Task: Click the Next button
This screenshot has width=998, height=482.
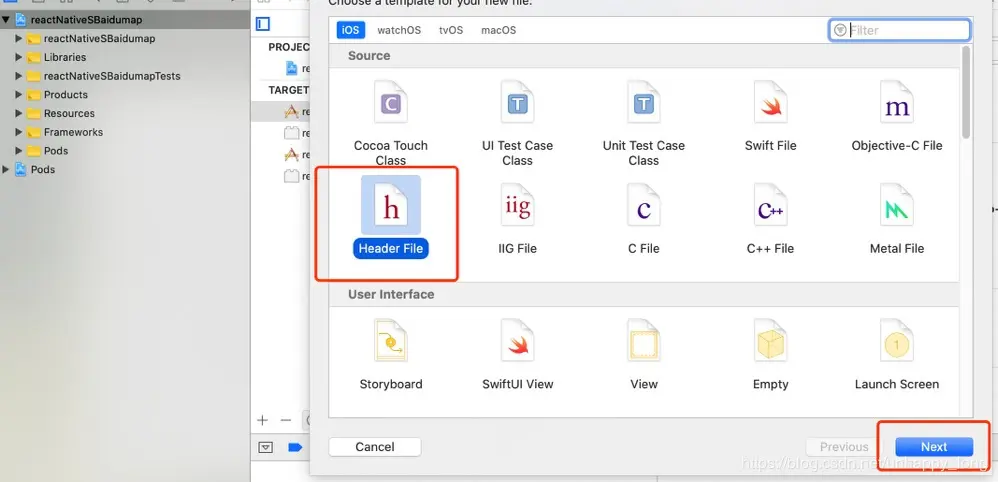Action: coord(934,447)
